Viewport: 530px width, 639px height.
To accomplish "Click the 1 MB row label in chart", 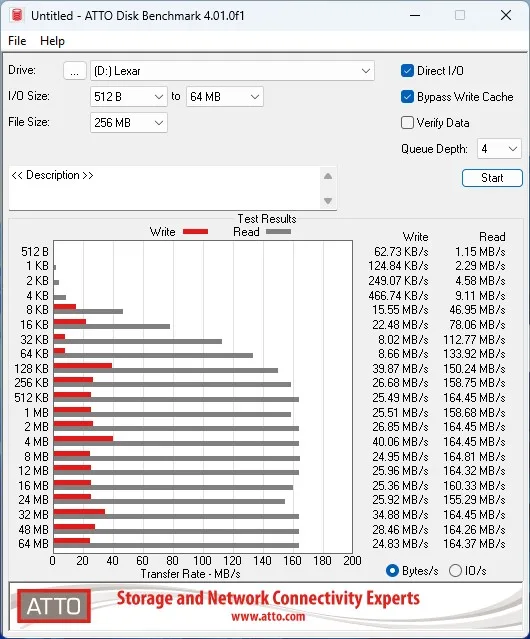I will [36, 413].
